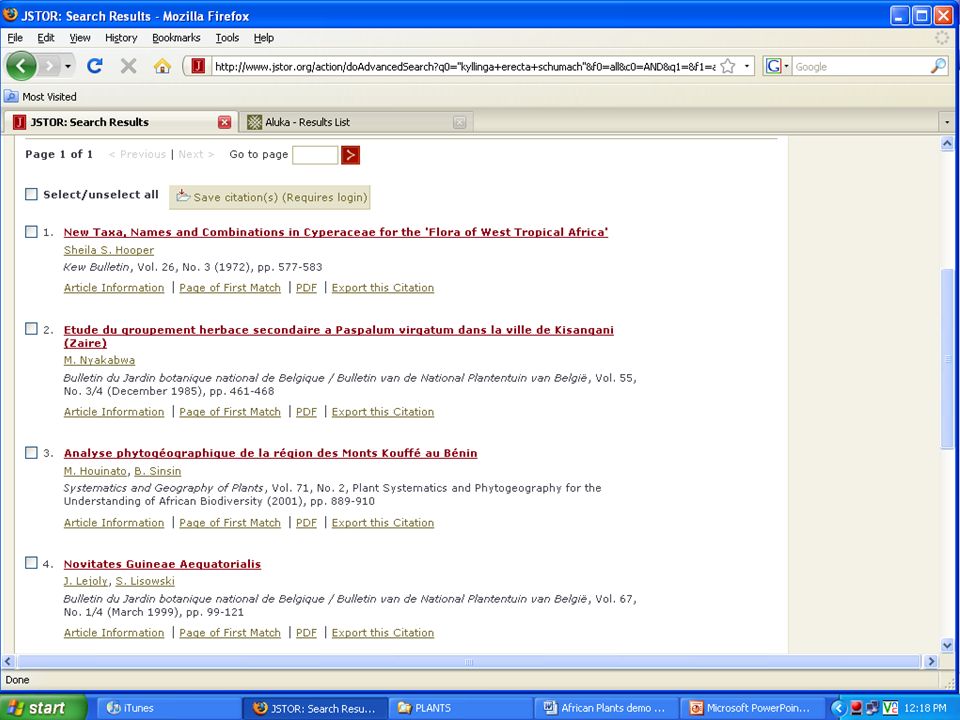Reload the page with the refresh icon

click(94, 66)
